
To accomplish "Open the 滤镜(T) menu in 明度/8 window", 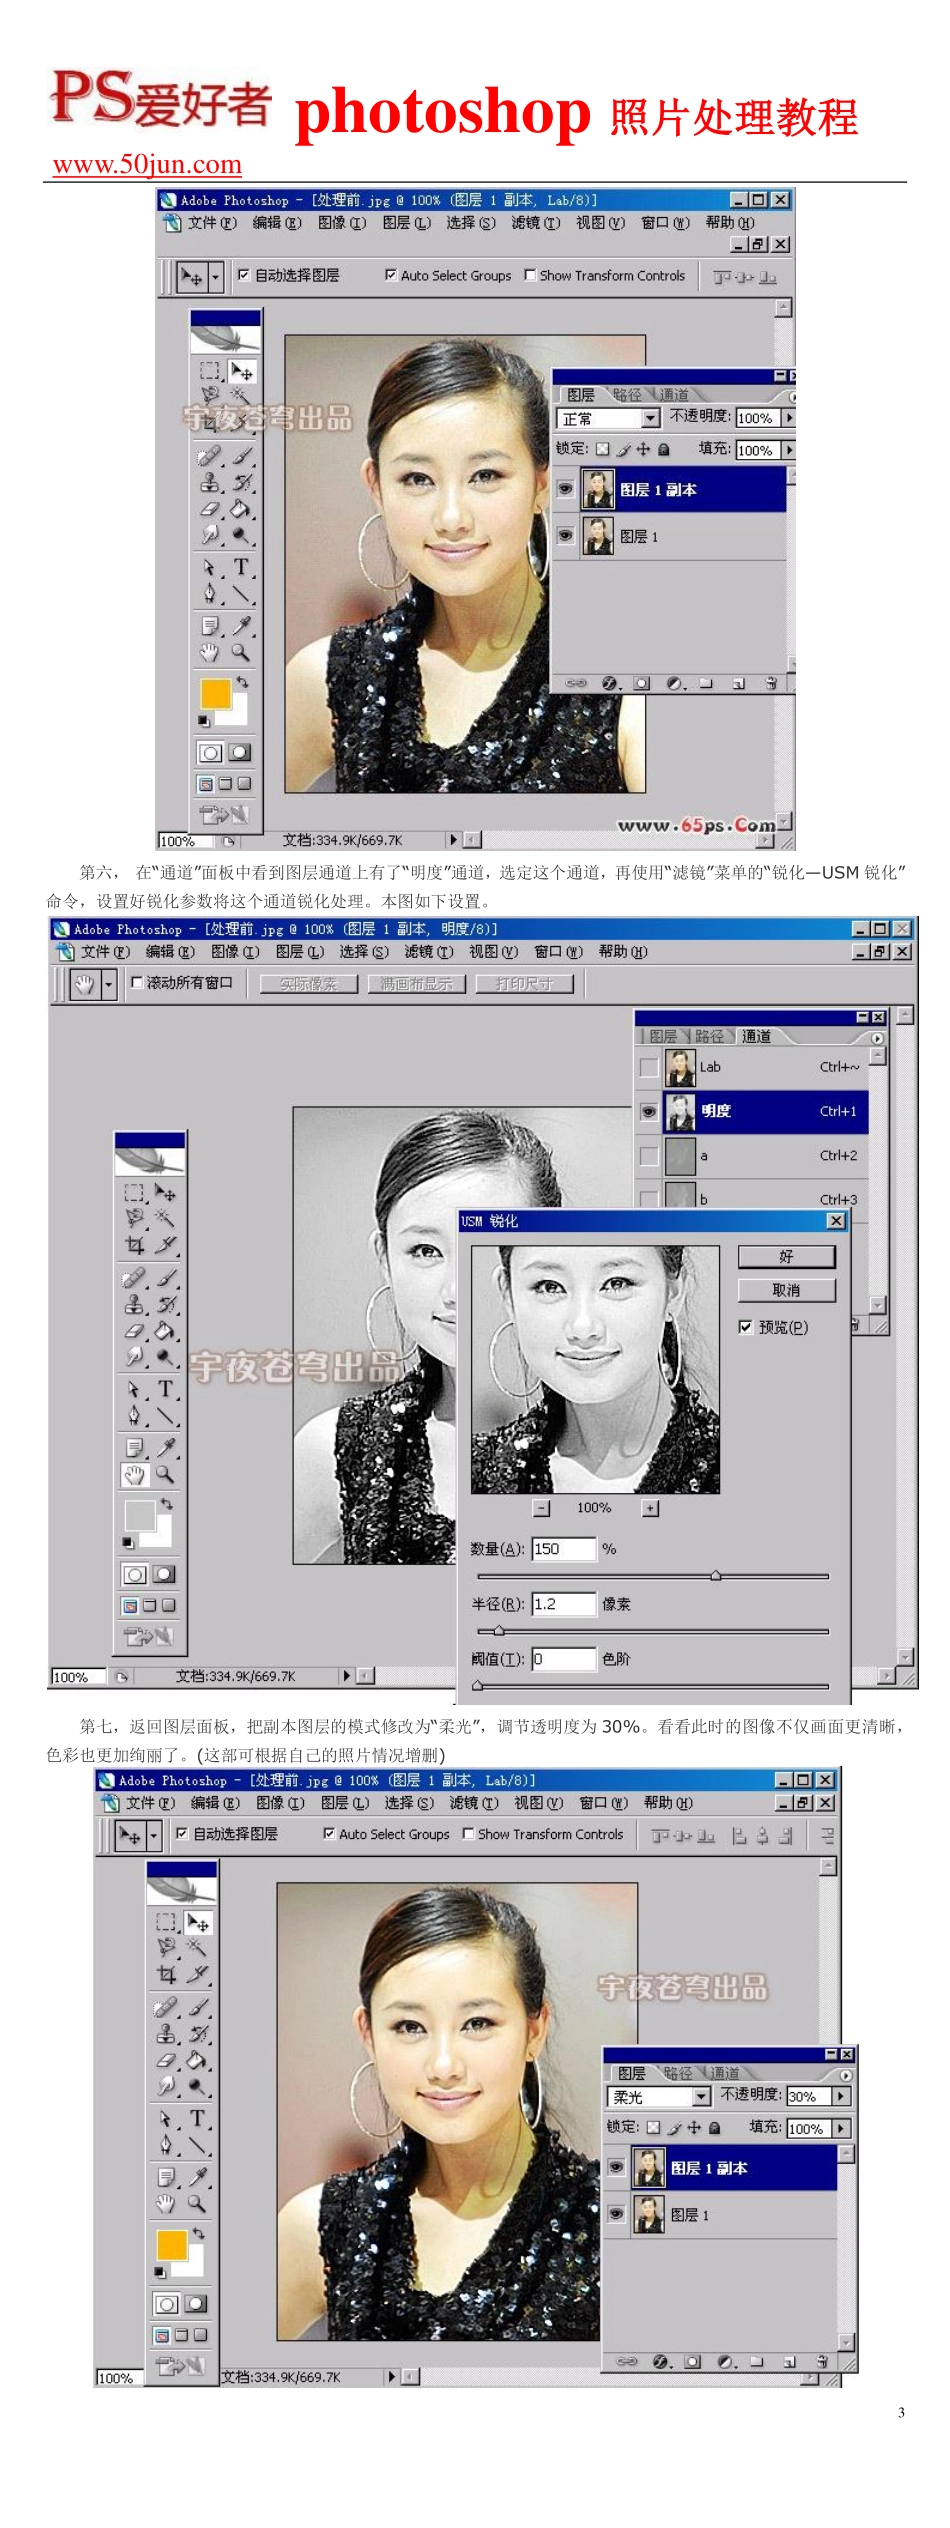I will (x=427, y=951).
